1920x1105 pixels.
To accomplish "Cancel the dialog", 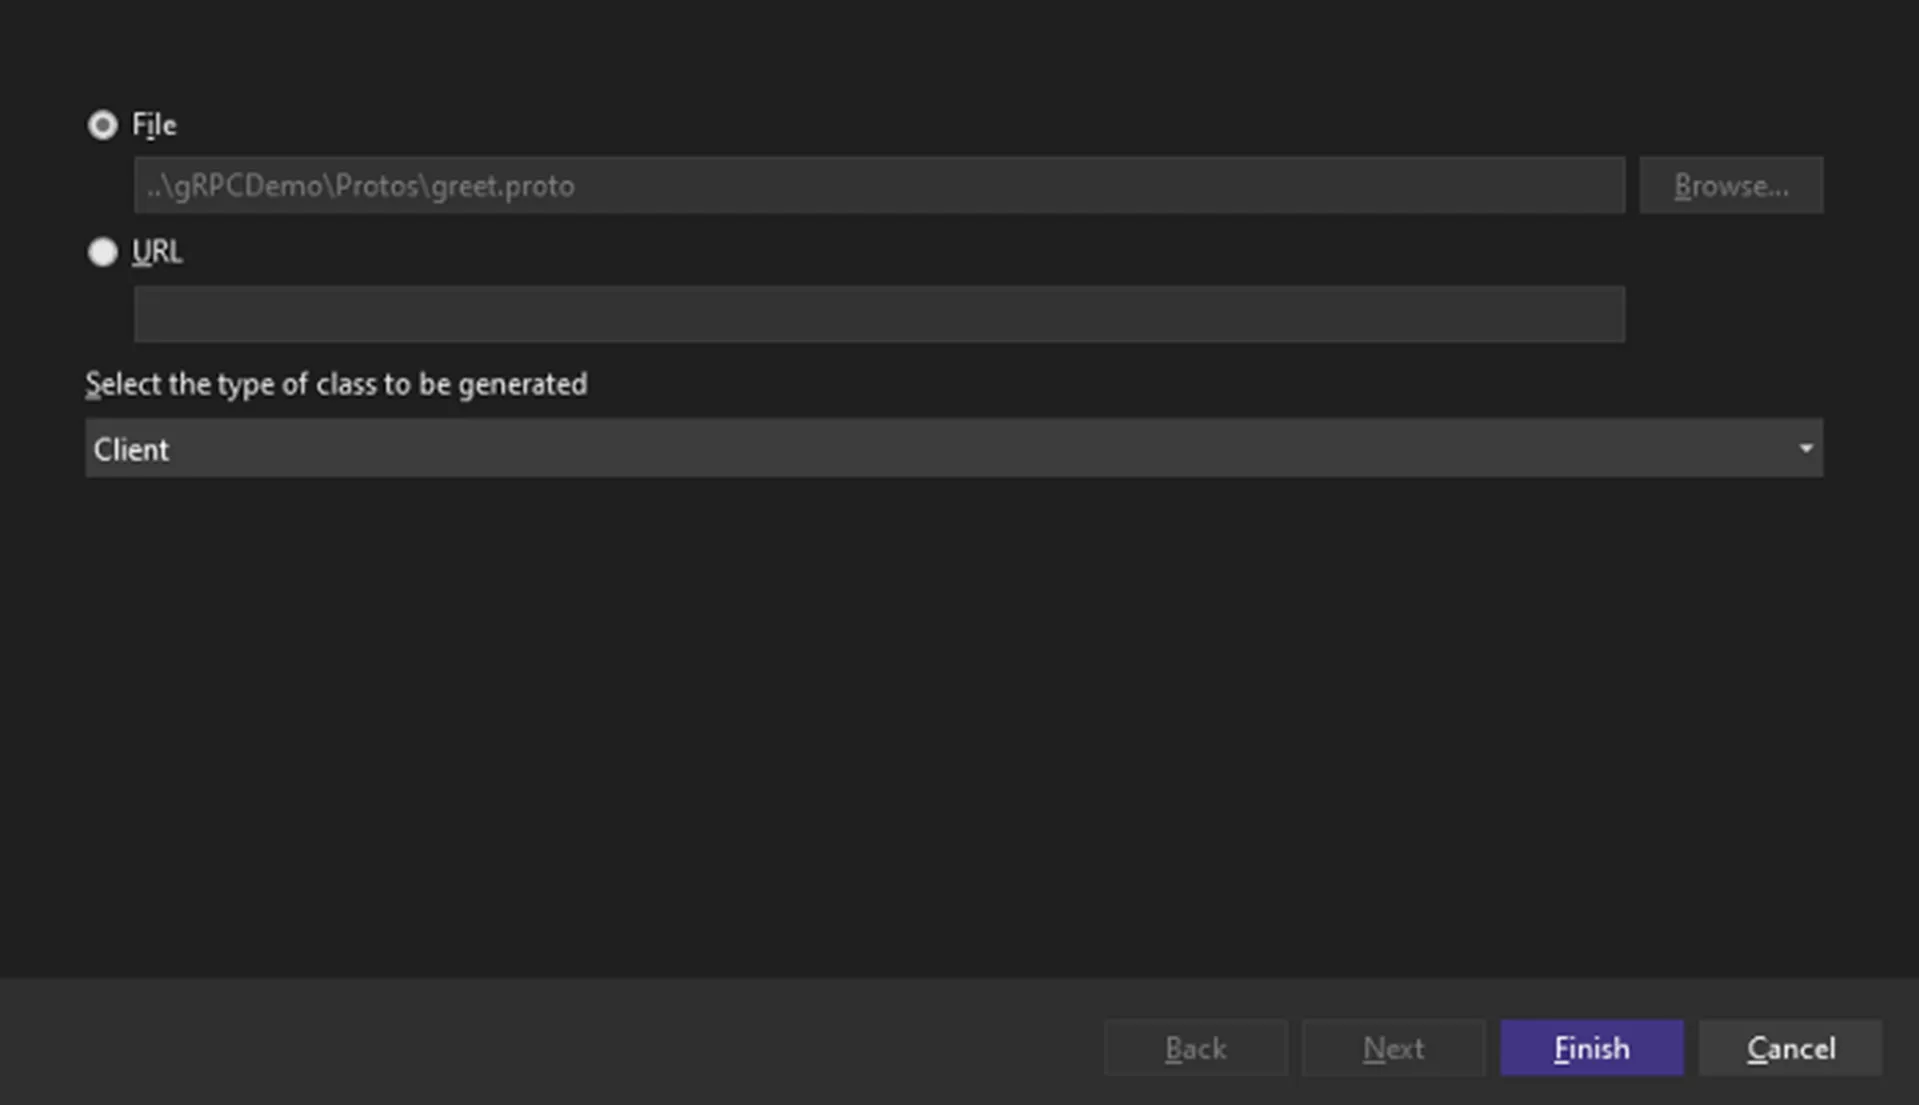I will pyautogui.click(x=1790, y=1048).
